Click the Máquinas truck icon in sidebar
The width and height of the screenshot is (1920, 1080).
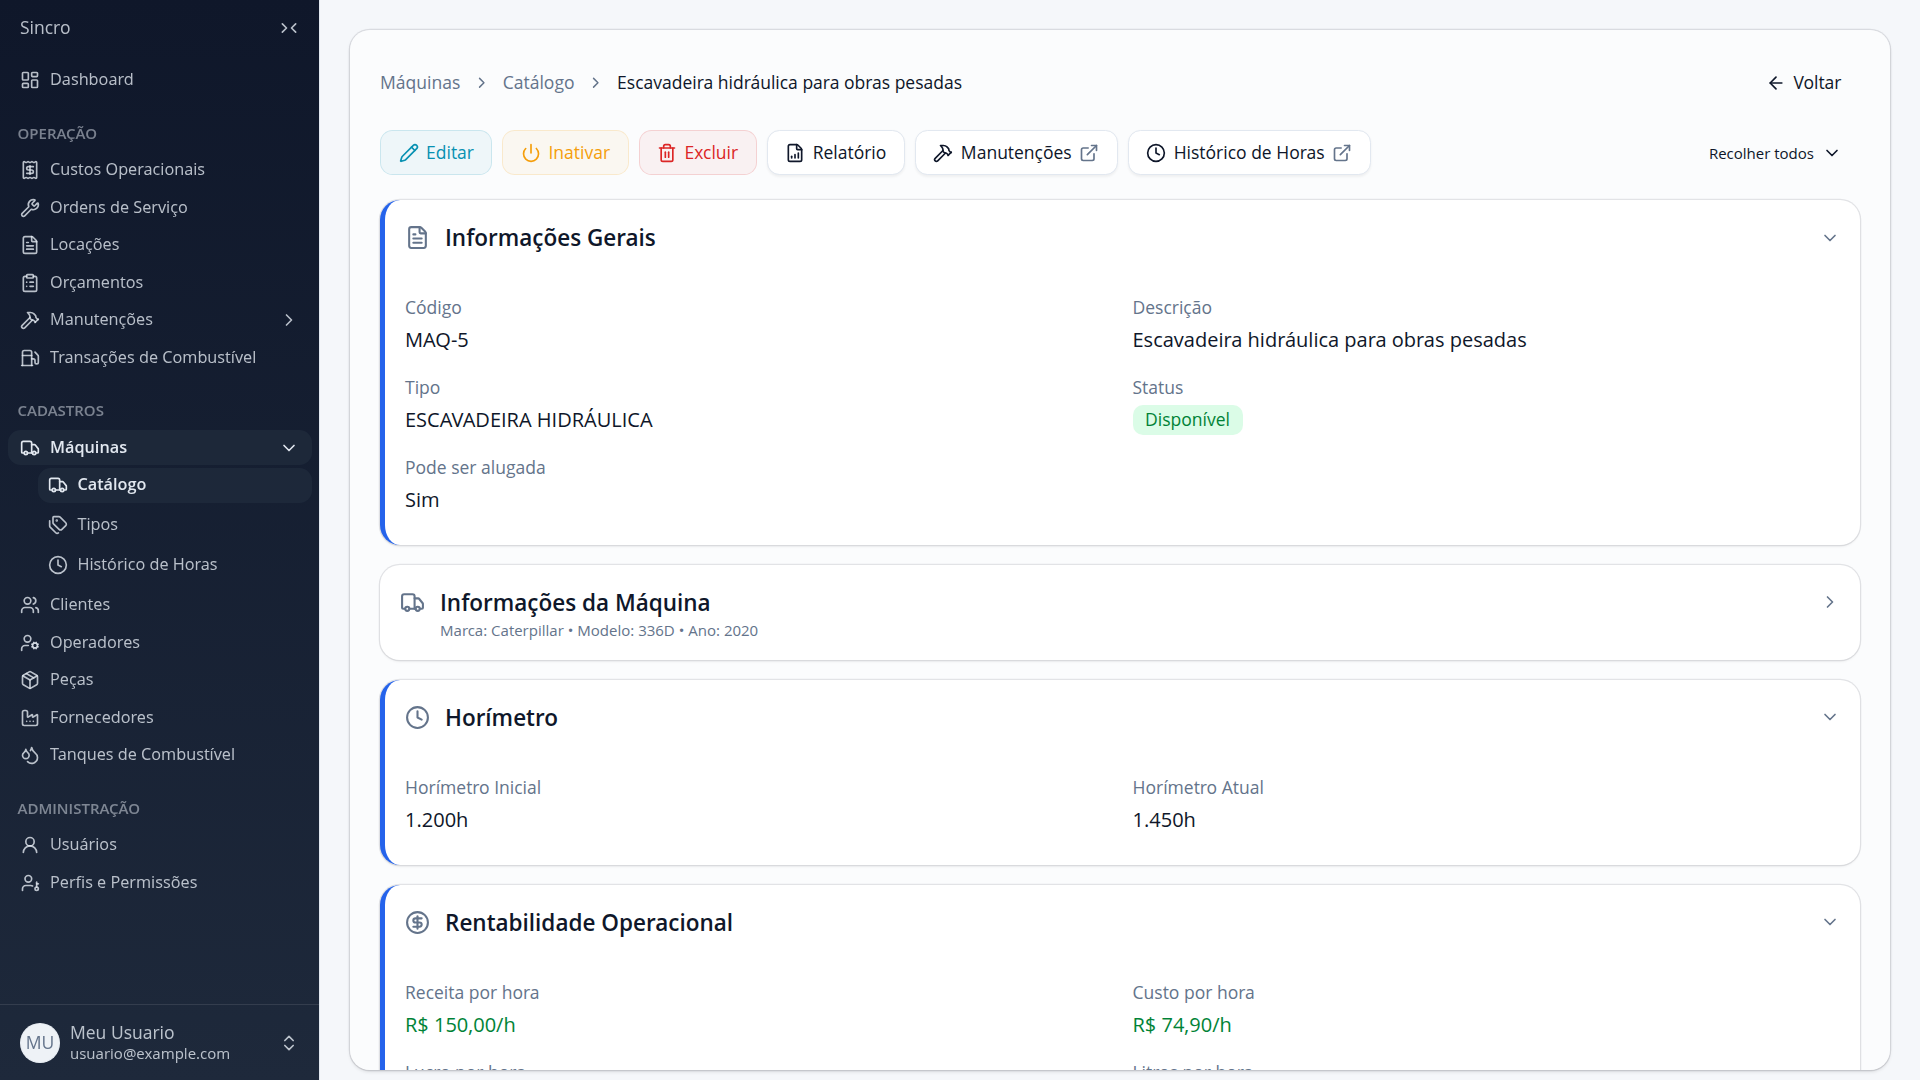tap(30, 448)
